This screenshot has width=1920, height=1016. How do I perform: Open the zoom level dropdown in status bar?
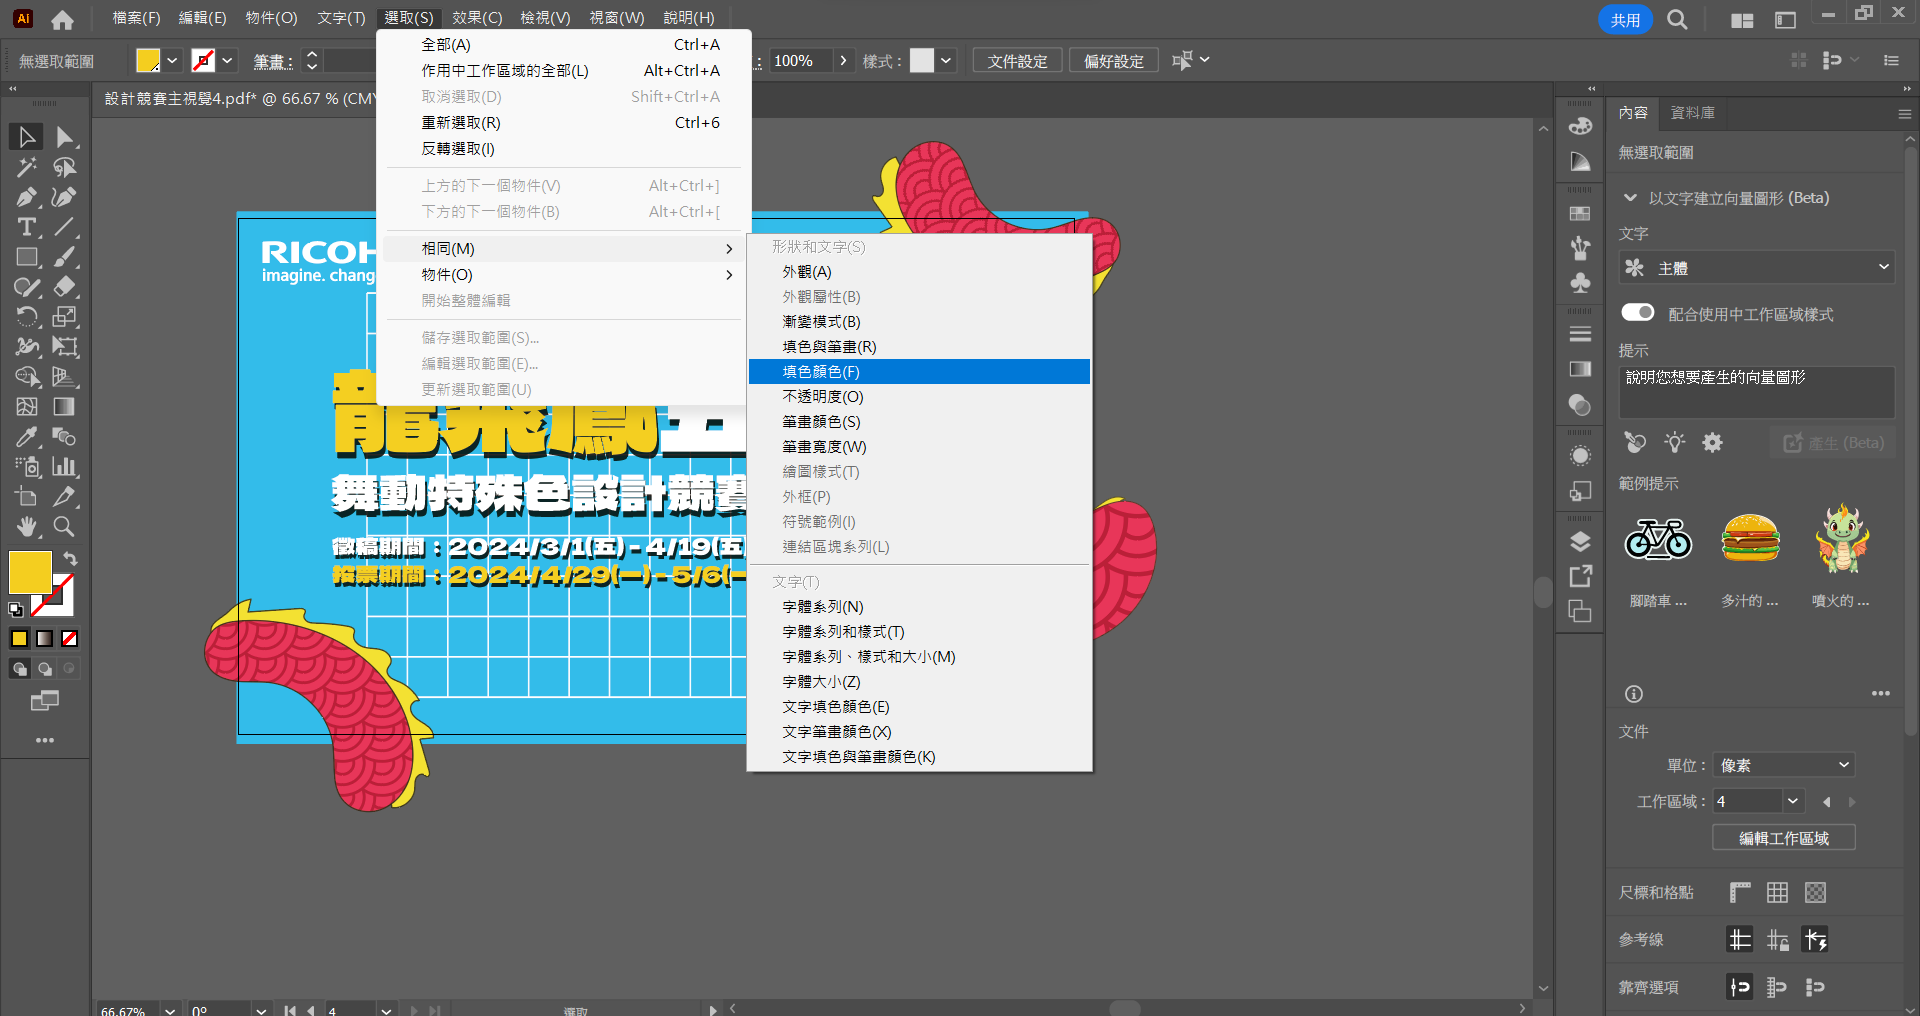tap(170, 1010)
